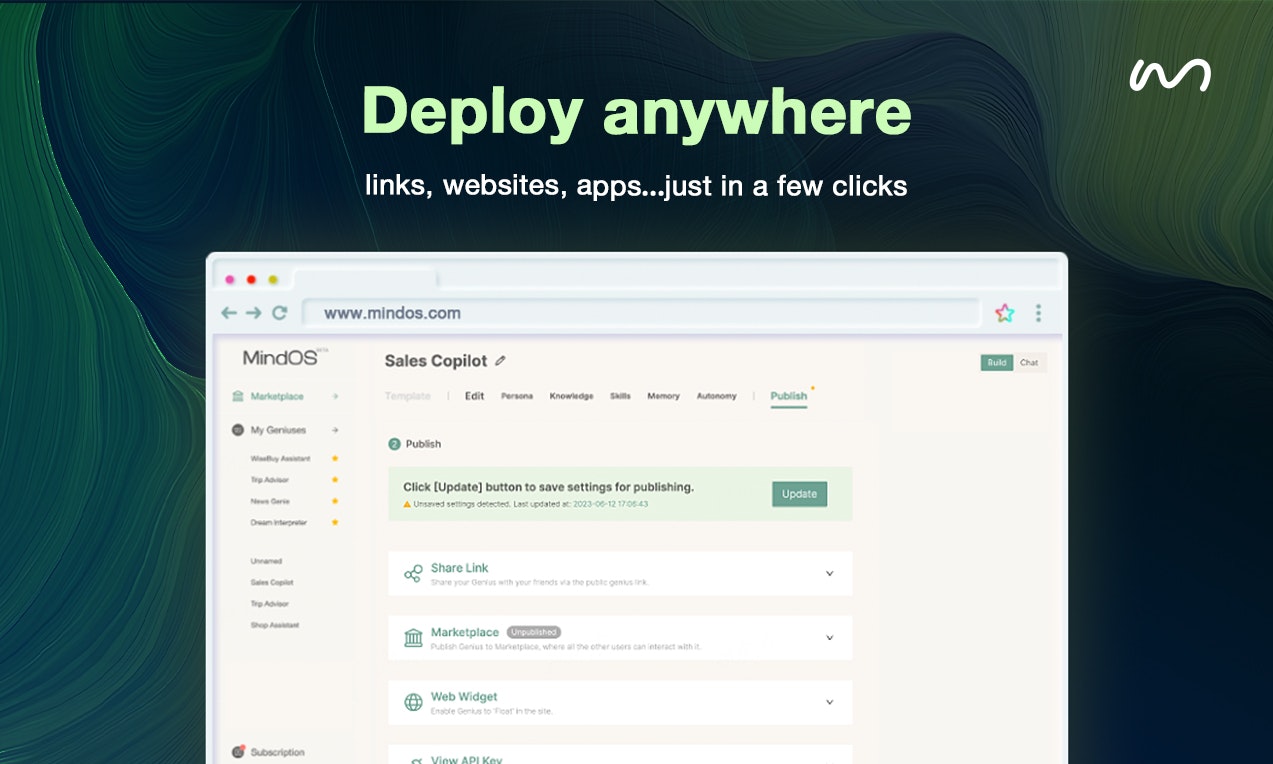
Task: Open Subscription in the sidebar
Action: point(277,752)
